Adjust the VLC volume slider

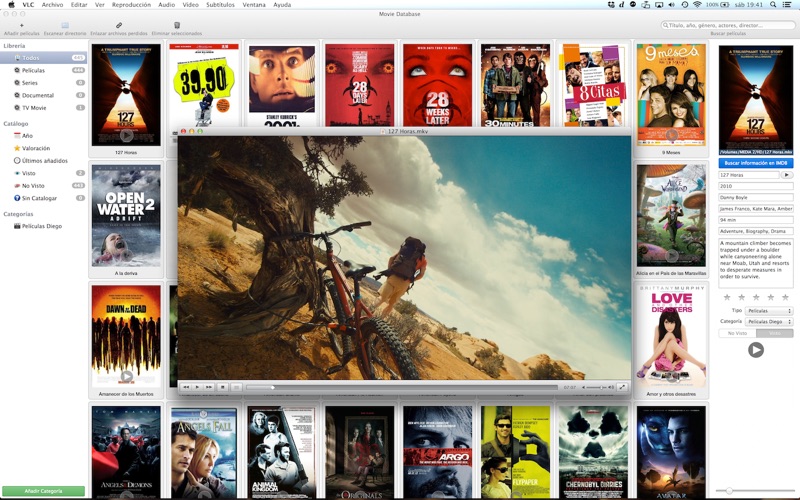point(597,387)
